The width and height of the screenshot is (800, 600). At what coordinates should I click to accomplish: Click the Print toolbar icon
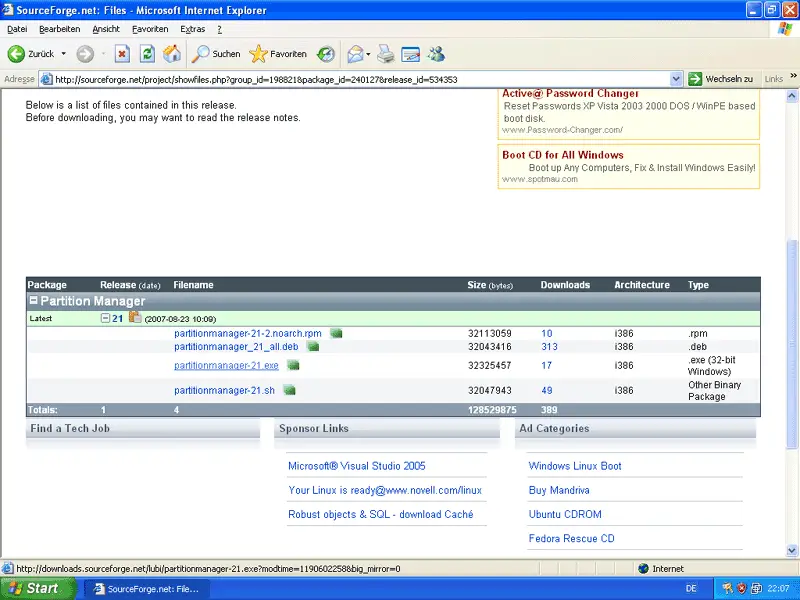pos(385,54)
